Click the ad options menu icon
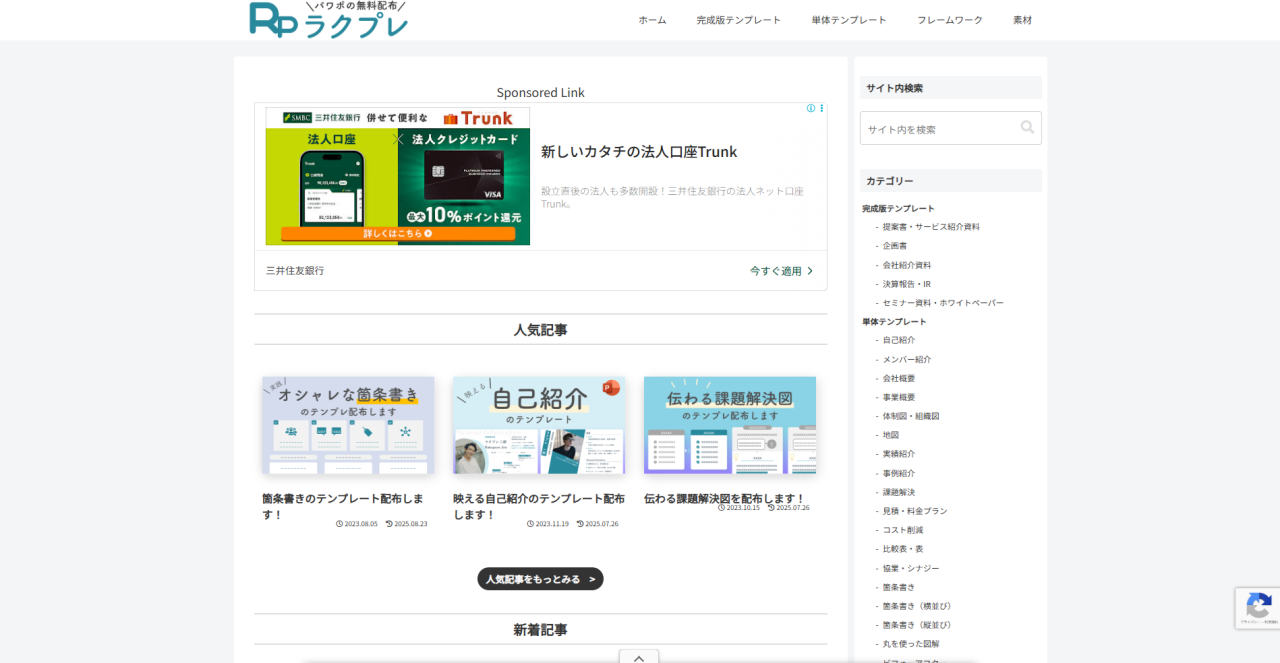1280x663 pixels. tap(822, 108)
